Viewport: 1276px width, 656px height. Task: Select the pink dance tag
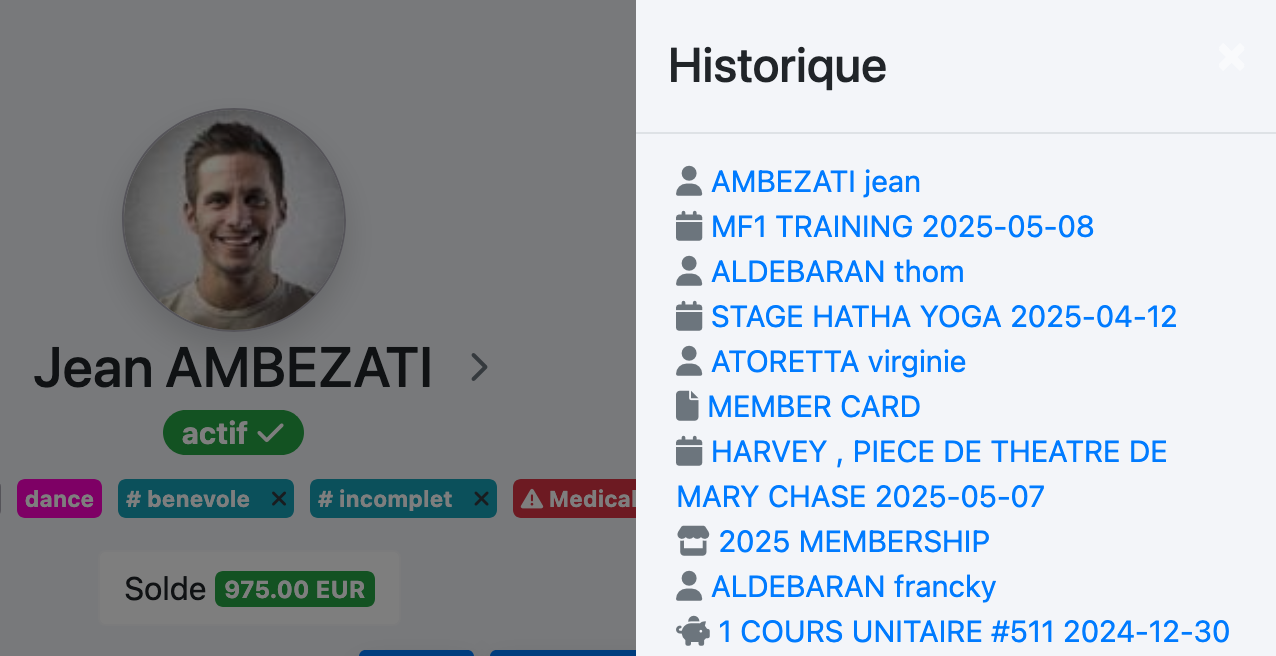coord(59,499)
